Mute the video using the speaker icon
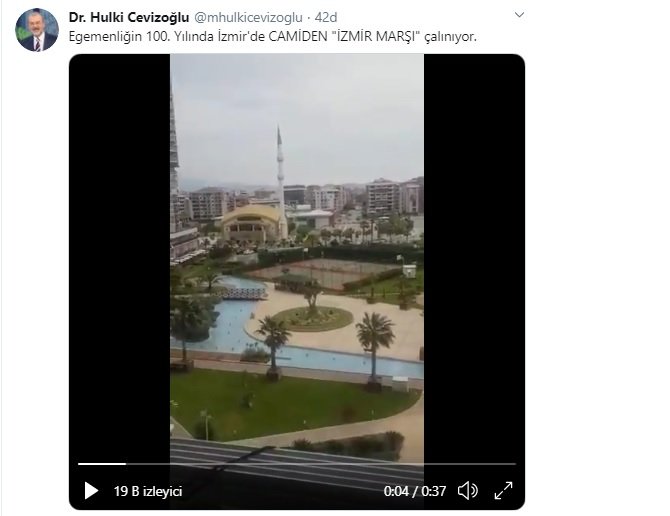670x516 pixels. pyautogui.click(x=468, y=491)
